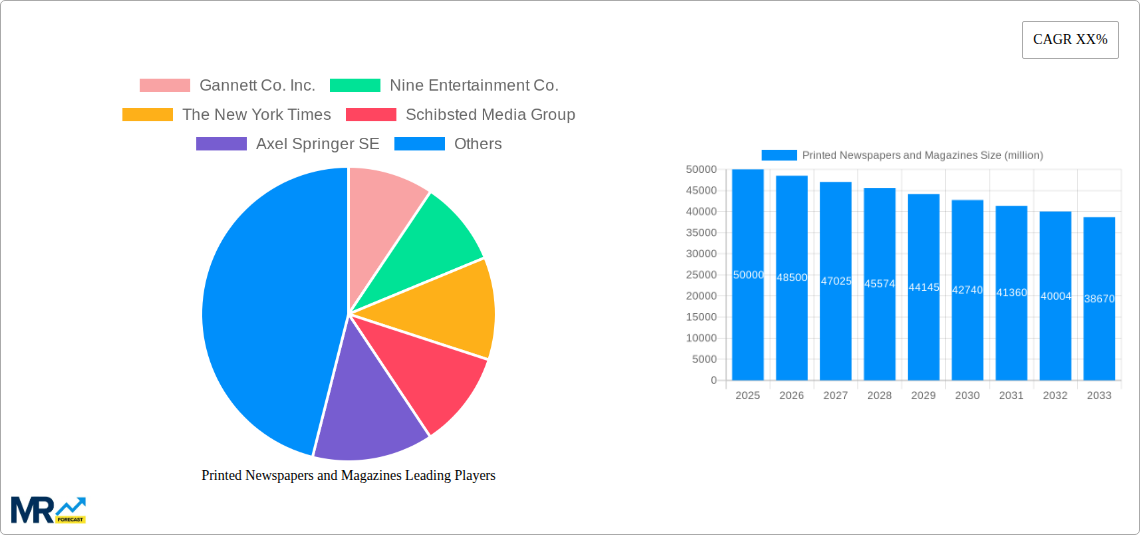Toggle The New York Times legend swatch
Screen dimensions: 1140x535
[x=148, y=115]
